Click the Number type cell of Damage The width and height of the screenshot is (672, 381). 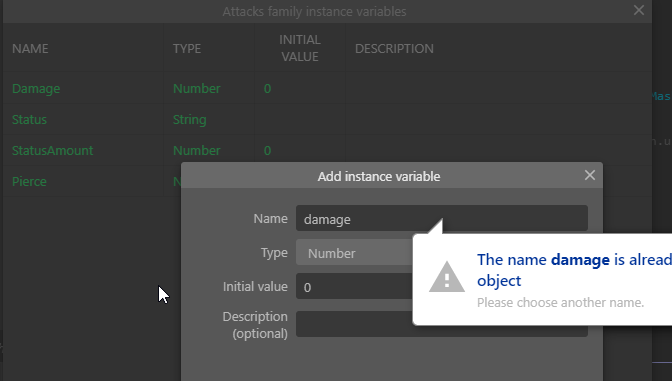coord(197,89)
